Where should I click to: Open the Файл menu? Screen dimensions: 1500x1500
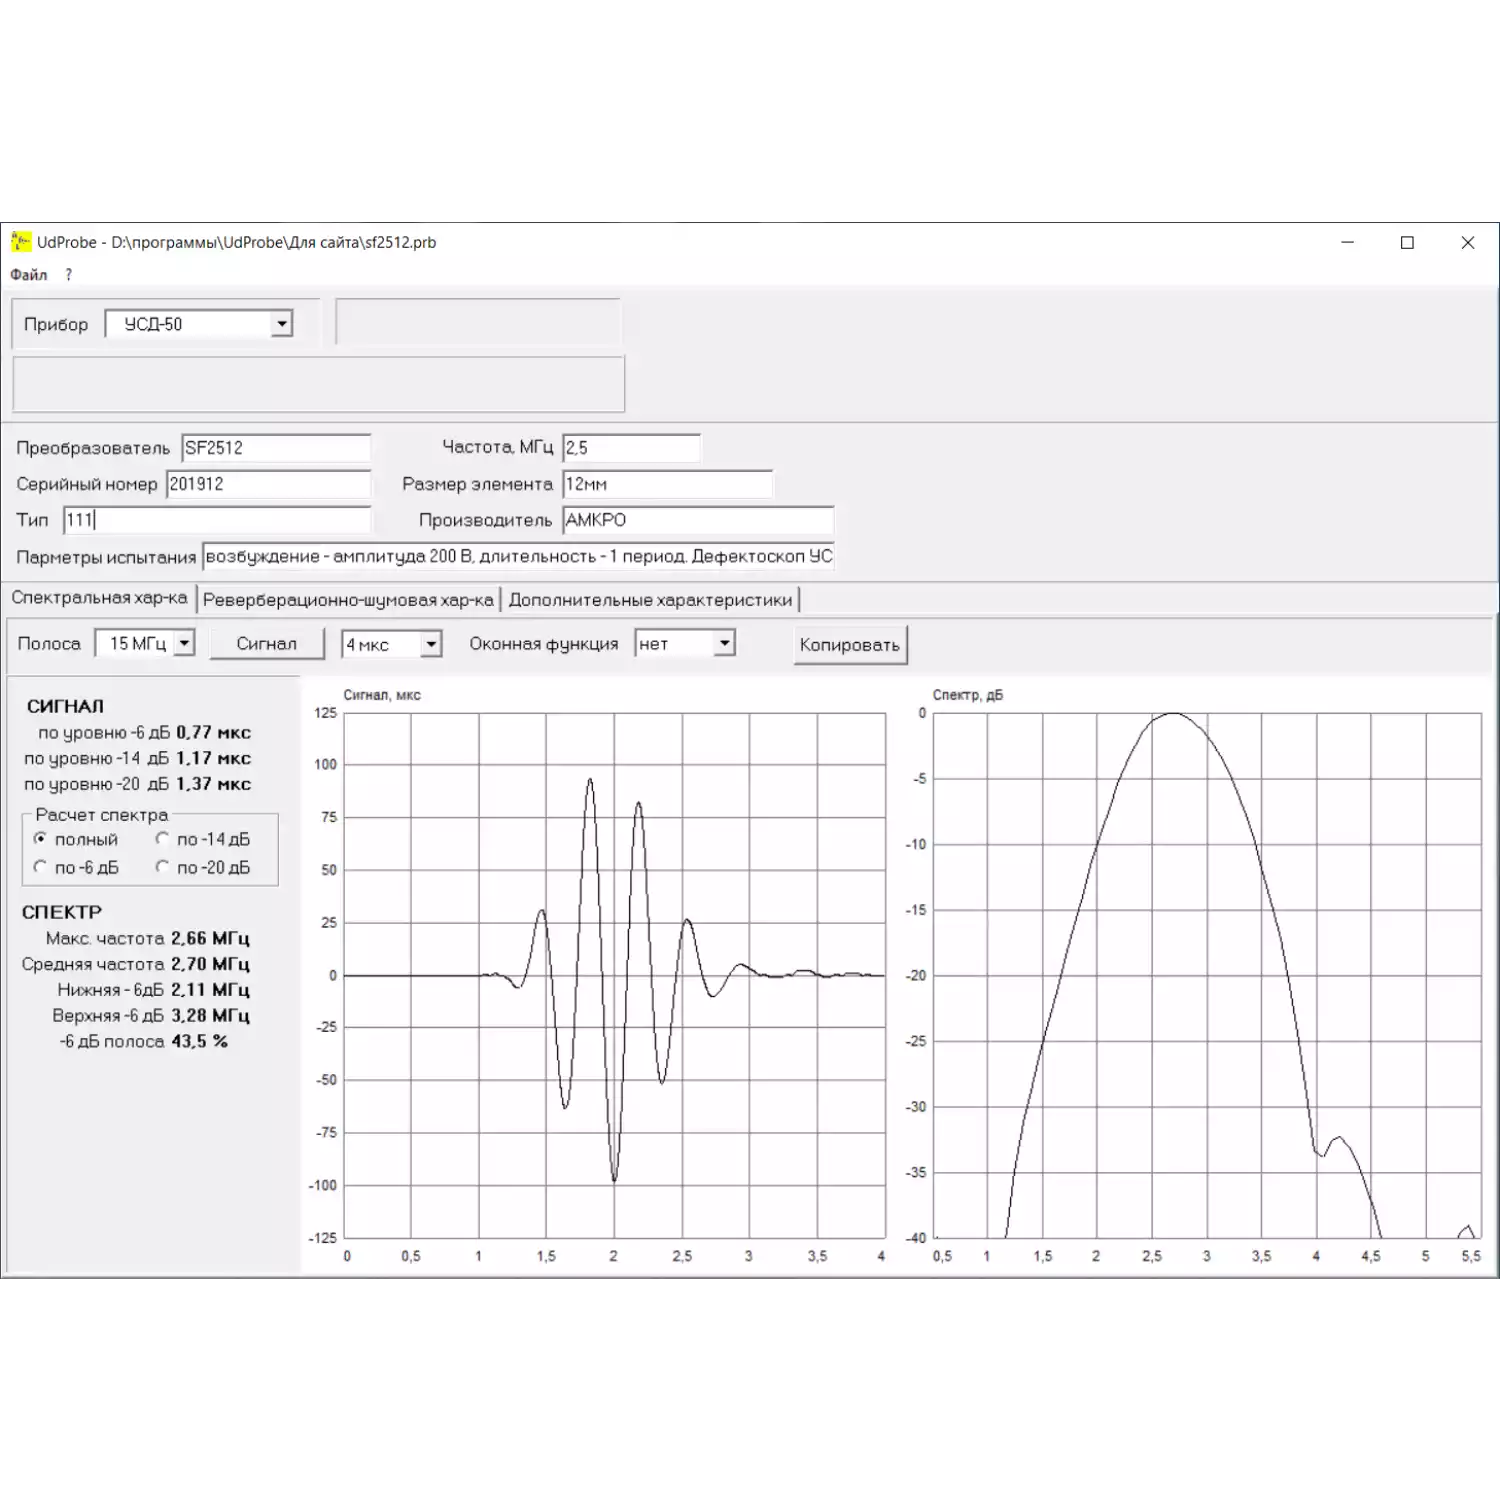(29, 275)
